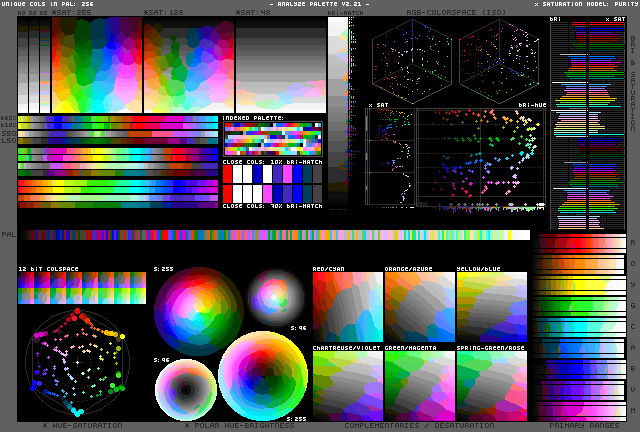Click the Saturation Model label
The height and width of the screenshot is (432, 640).
coord(577,5)
